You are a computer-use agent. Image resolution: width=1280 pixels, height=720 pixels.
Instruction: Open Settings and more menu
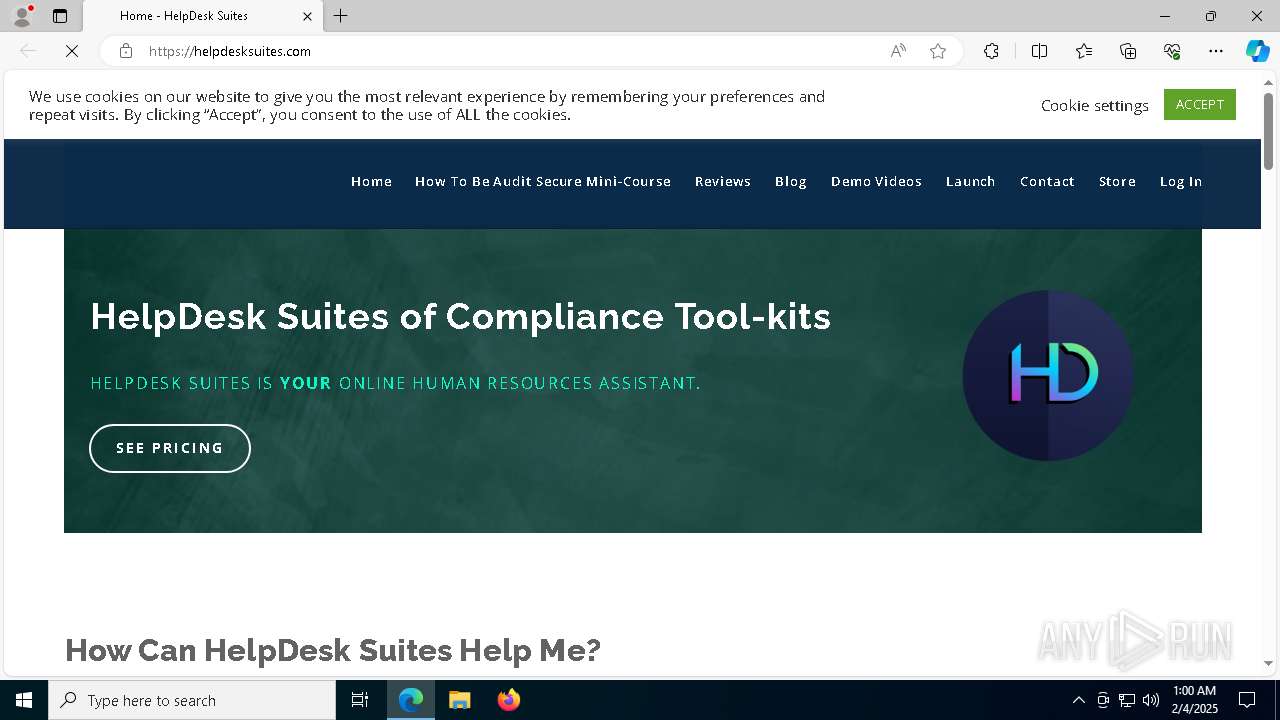click(1216, 51)
